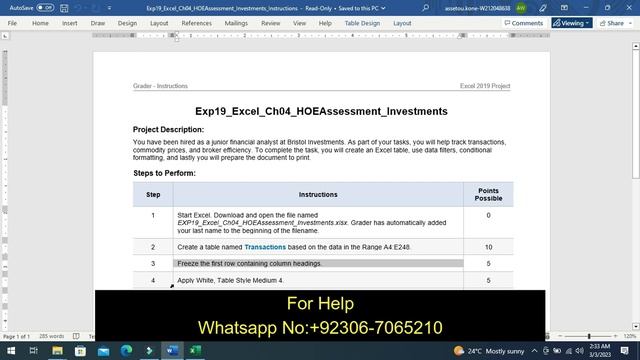Click the proofing book icon in status bar
Screen dimensions: 640x360
click(x=76, y=336)
